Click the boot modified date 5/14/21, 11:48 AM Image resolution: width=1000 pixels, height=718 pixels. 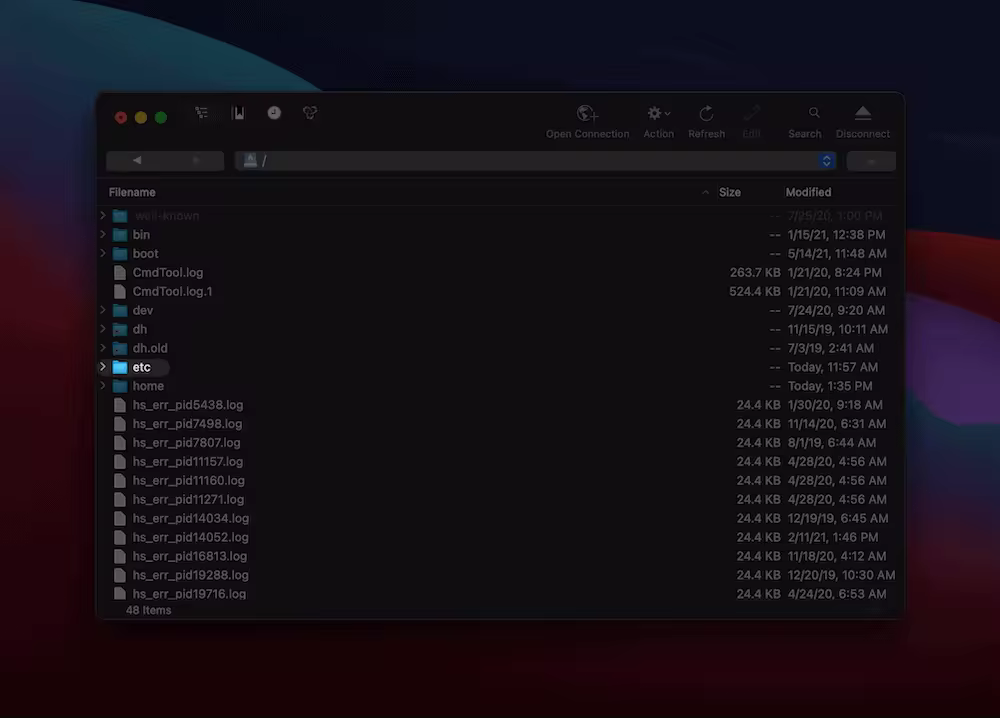(x=837, y=254)
